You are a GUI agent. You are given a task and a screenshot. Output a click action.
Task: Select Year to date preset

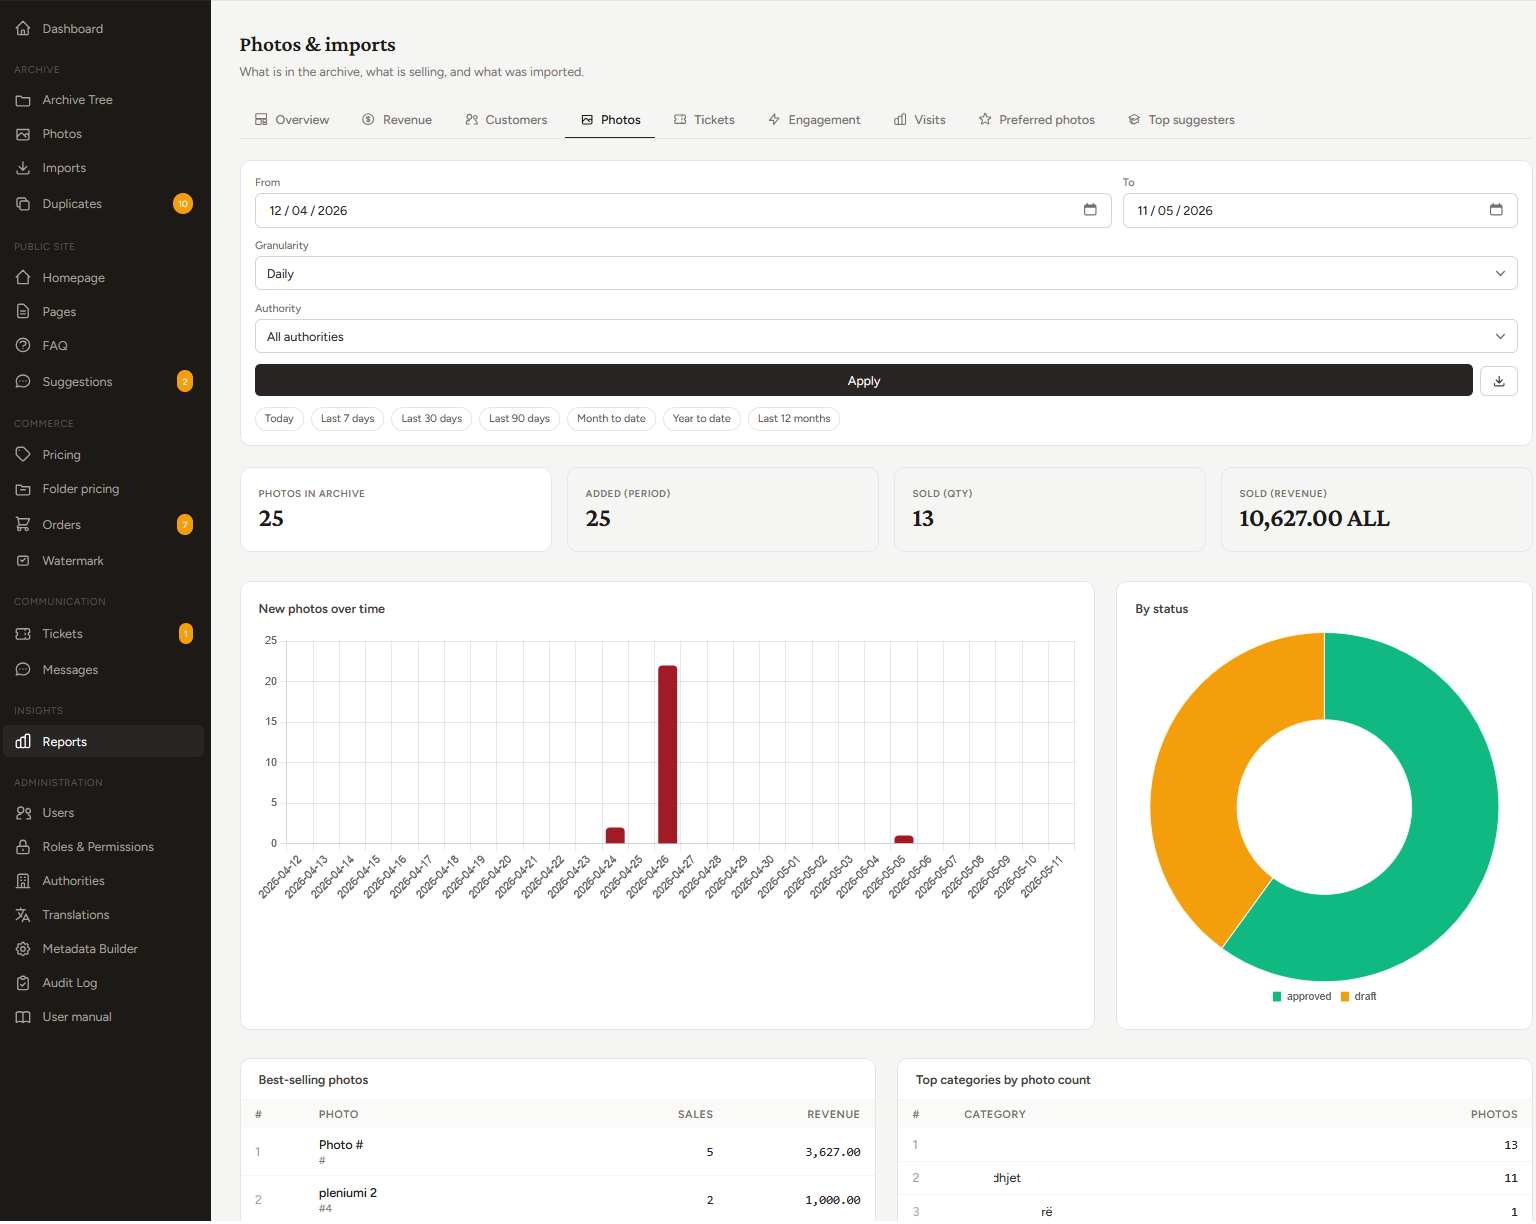tap(702, 419)
